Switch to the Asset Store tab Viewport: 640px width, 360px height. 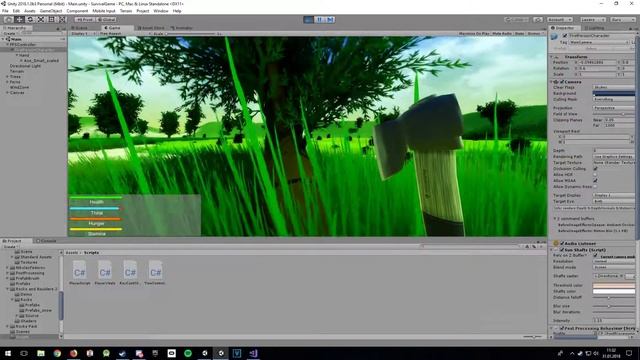point(151,28)
